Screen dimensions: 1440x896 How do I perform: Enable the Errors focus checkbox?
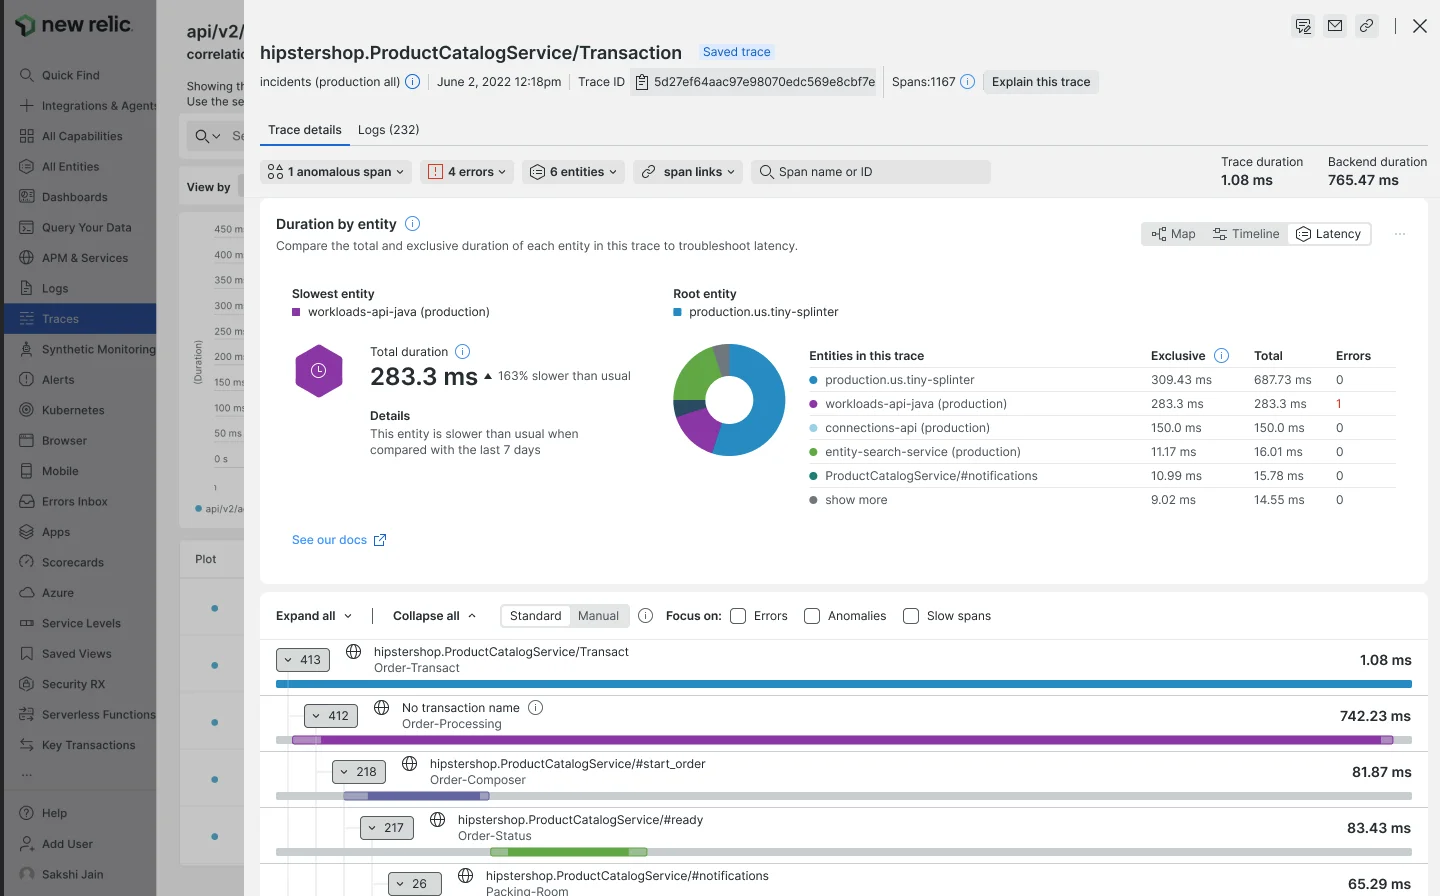pos(737,616)
